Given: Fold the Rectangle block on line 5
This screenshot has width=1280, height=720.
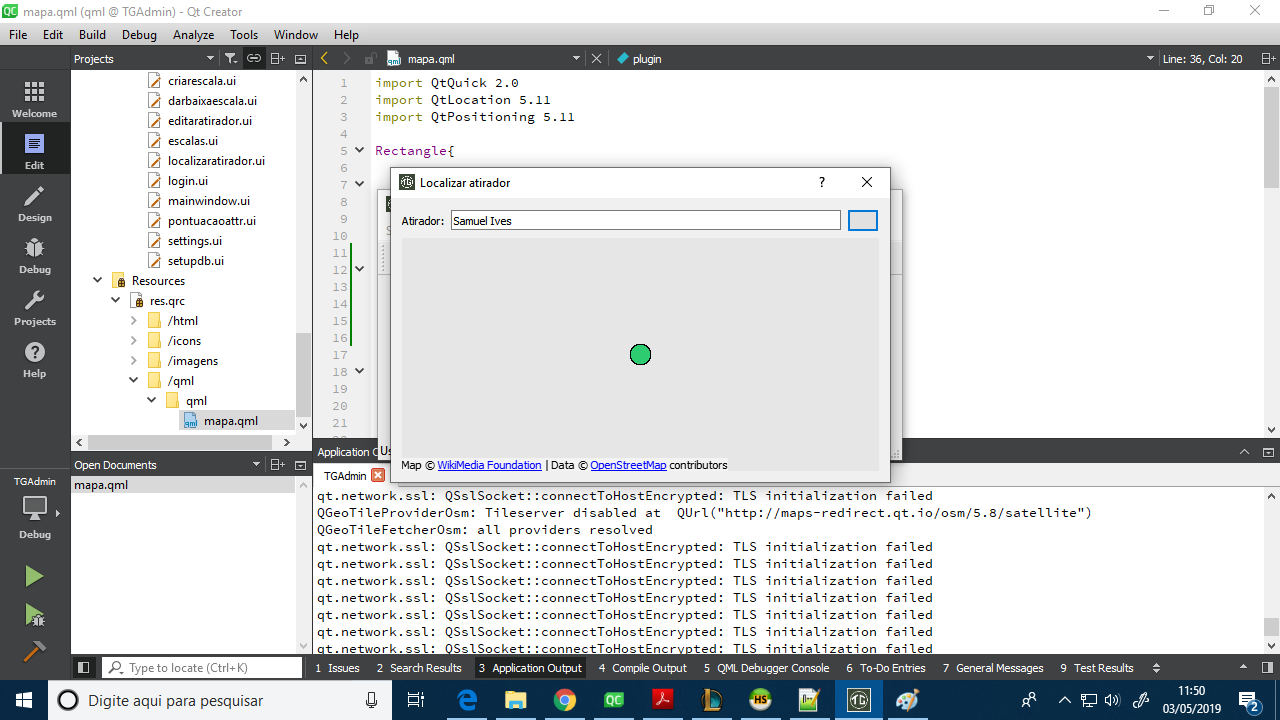Looking at the screenshot, I should [x=360, y=151].
